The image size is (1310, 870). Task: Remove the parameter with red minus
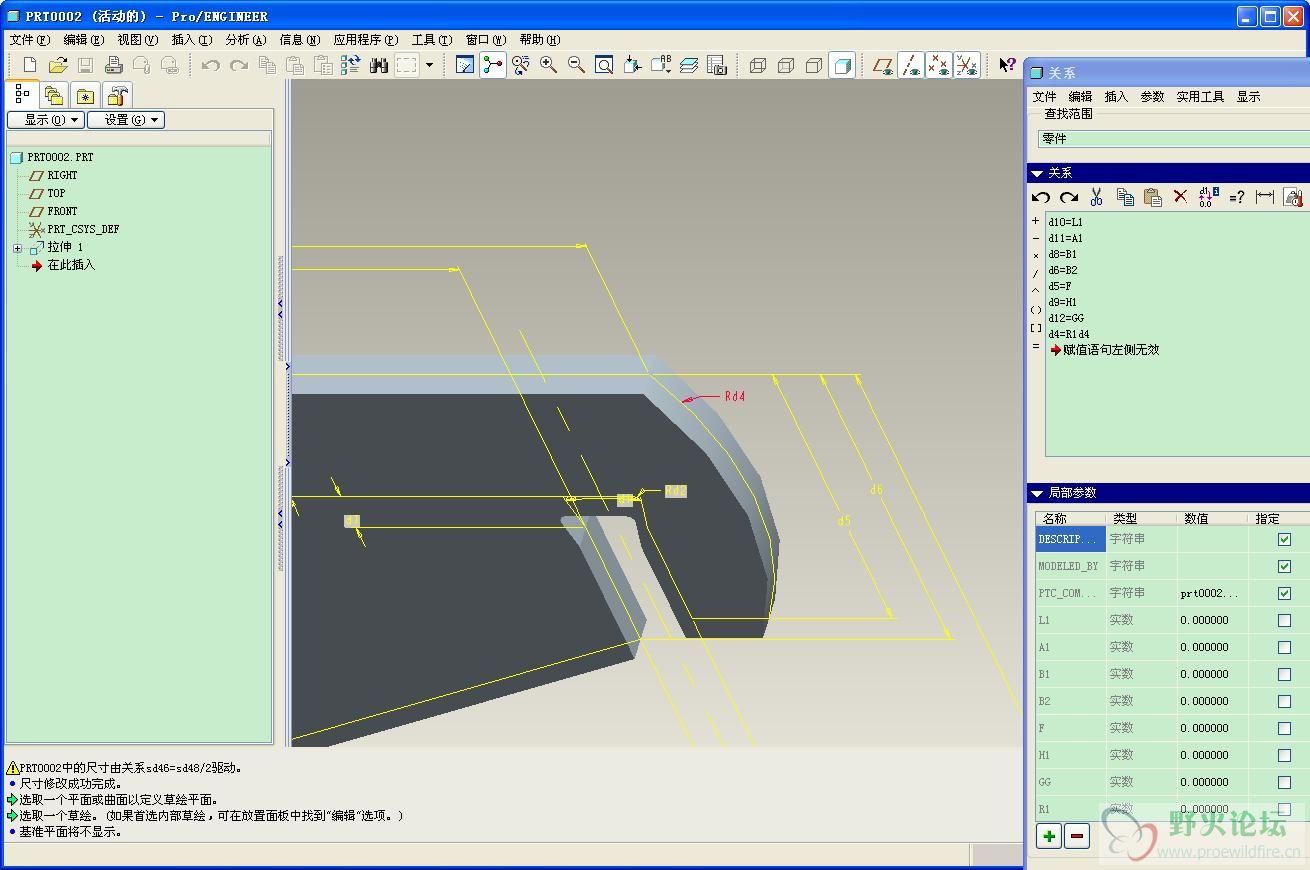pyautogui.click(x=1077, y=837)
